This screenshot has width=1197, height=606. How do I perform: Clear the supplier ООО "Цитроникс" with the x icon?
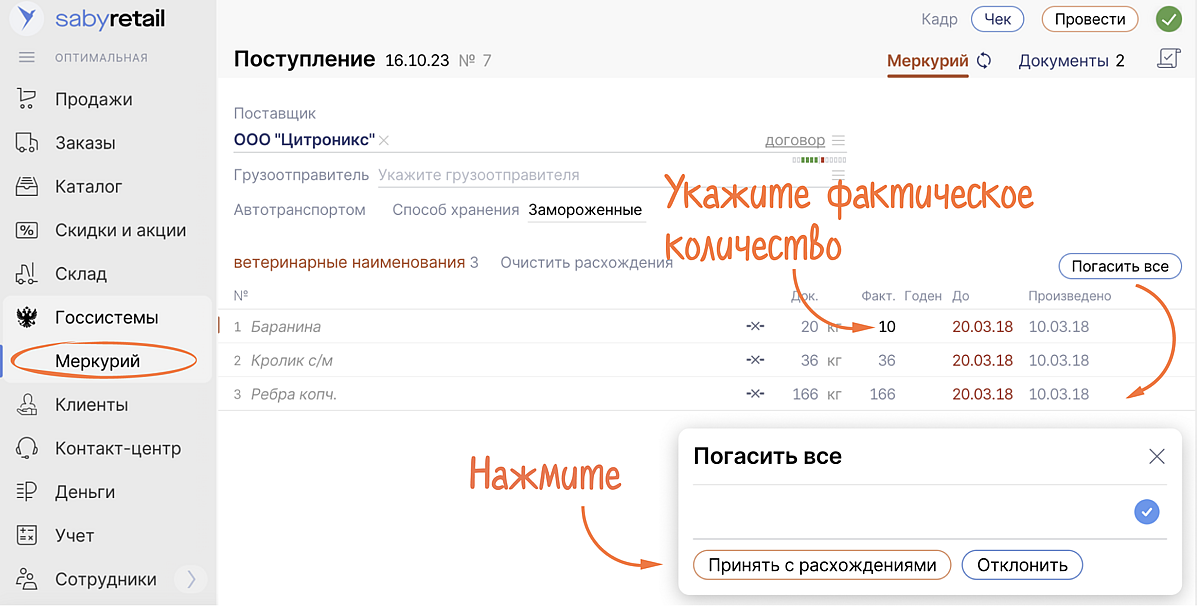pyautogui.click(x=384, y=141)
